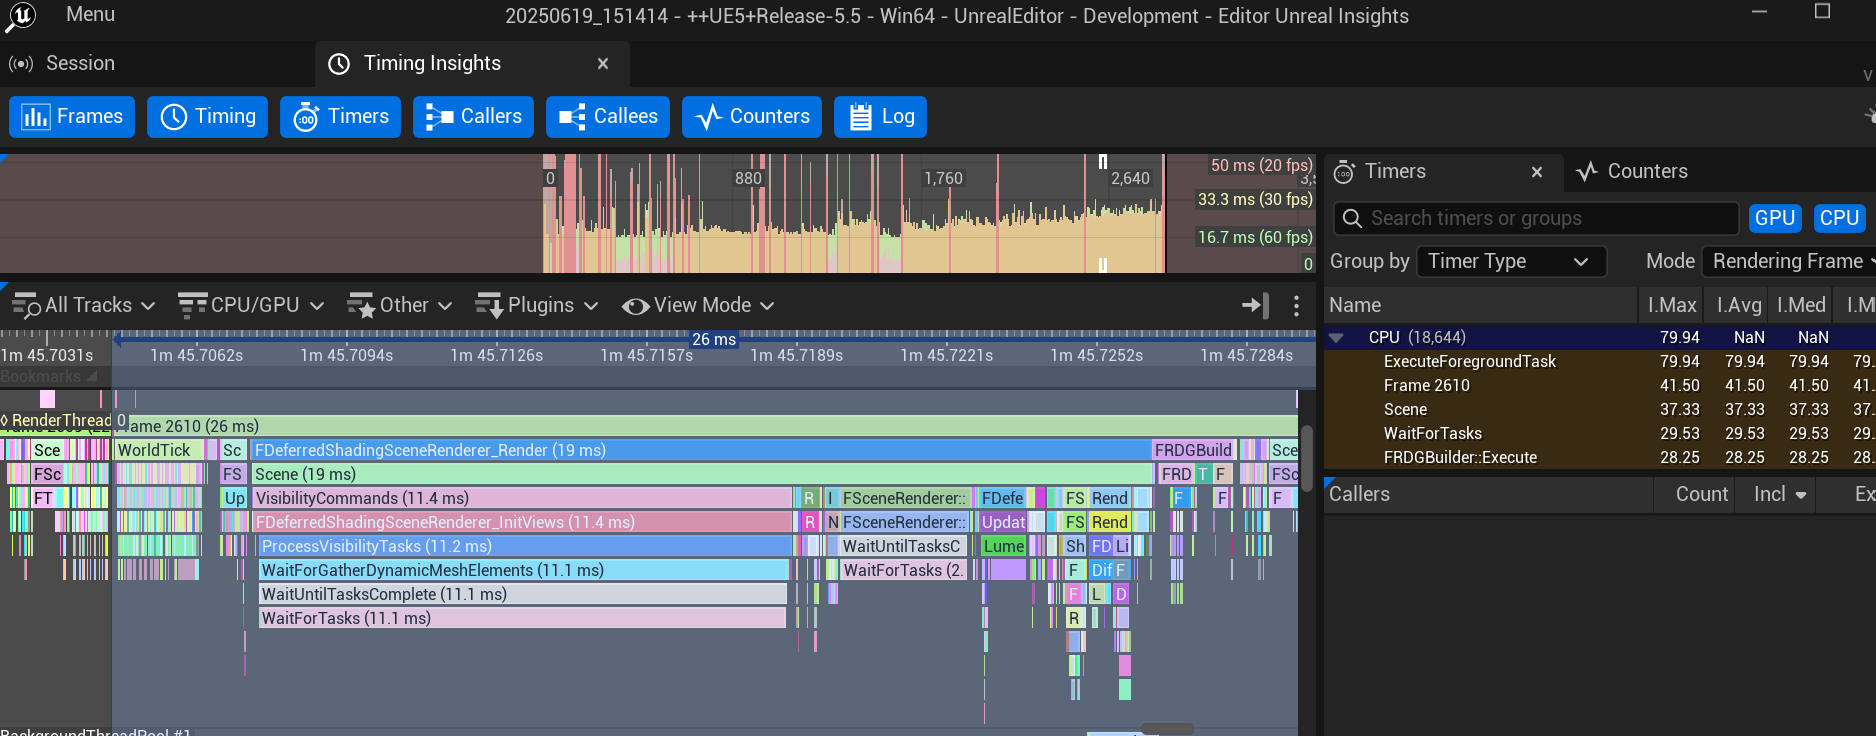Select the WorldTick timing event
1876x736 pixels.
160,450
